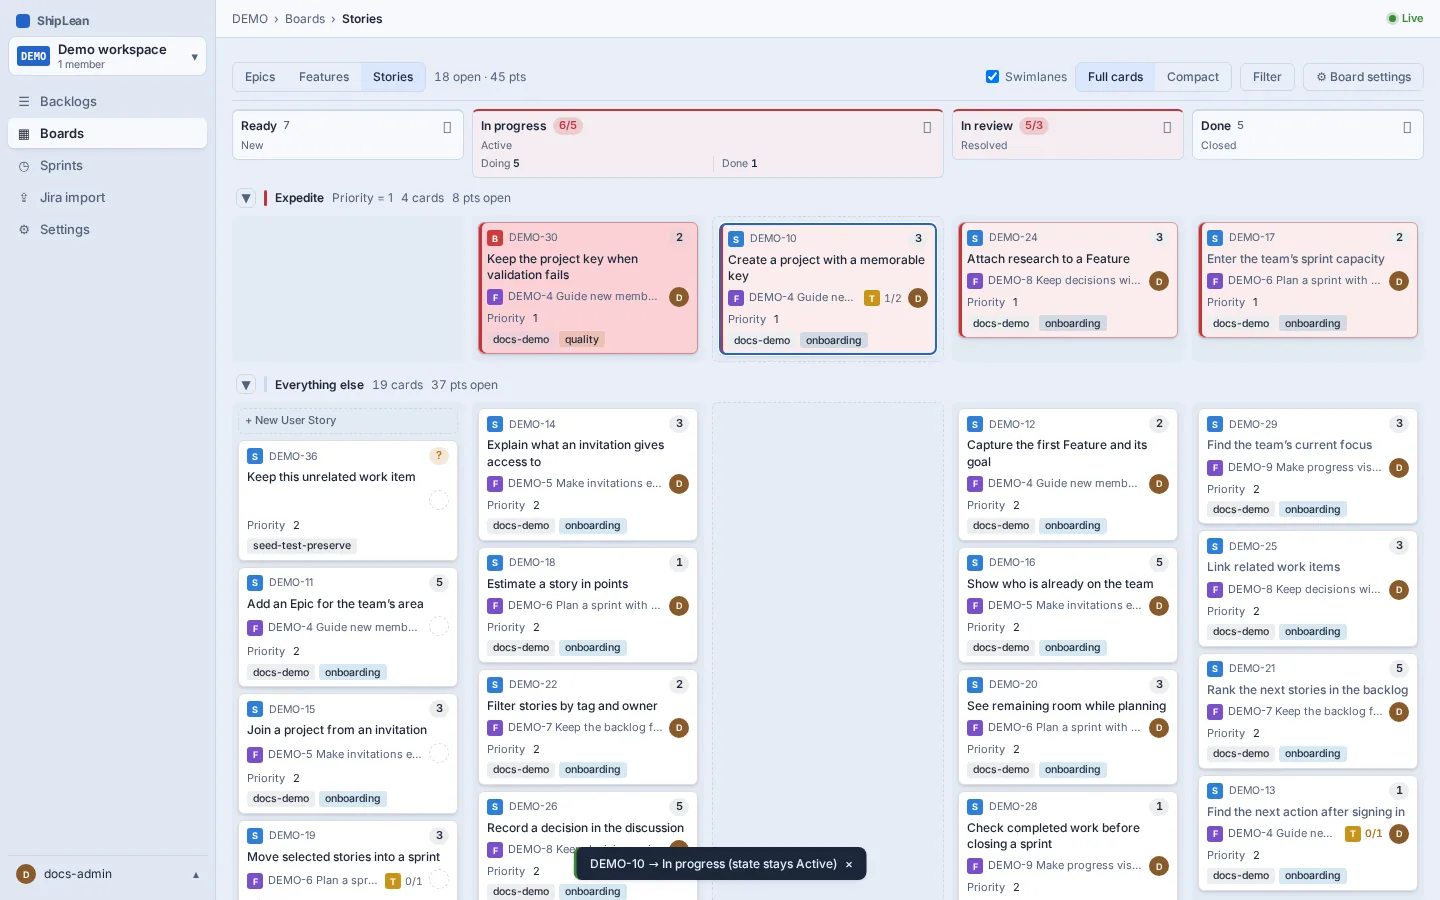The image size is (1440, 900).
Task: Navigate to DEMO in the breadcrumb
Action: [250, 19]
